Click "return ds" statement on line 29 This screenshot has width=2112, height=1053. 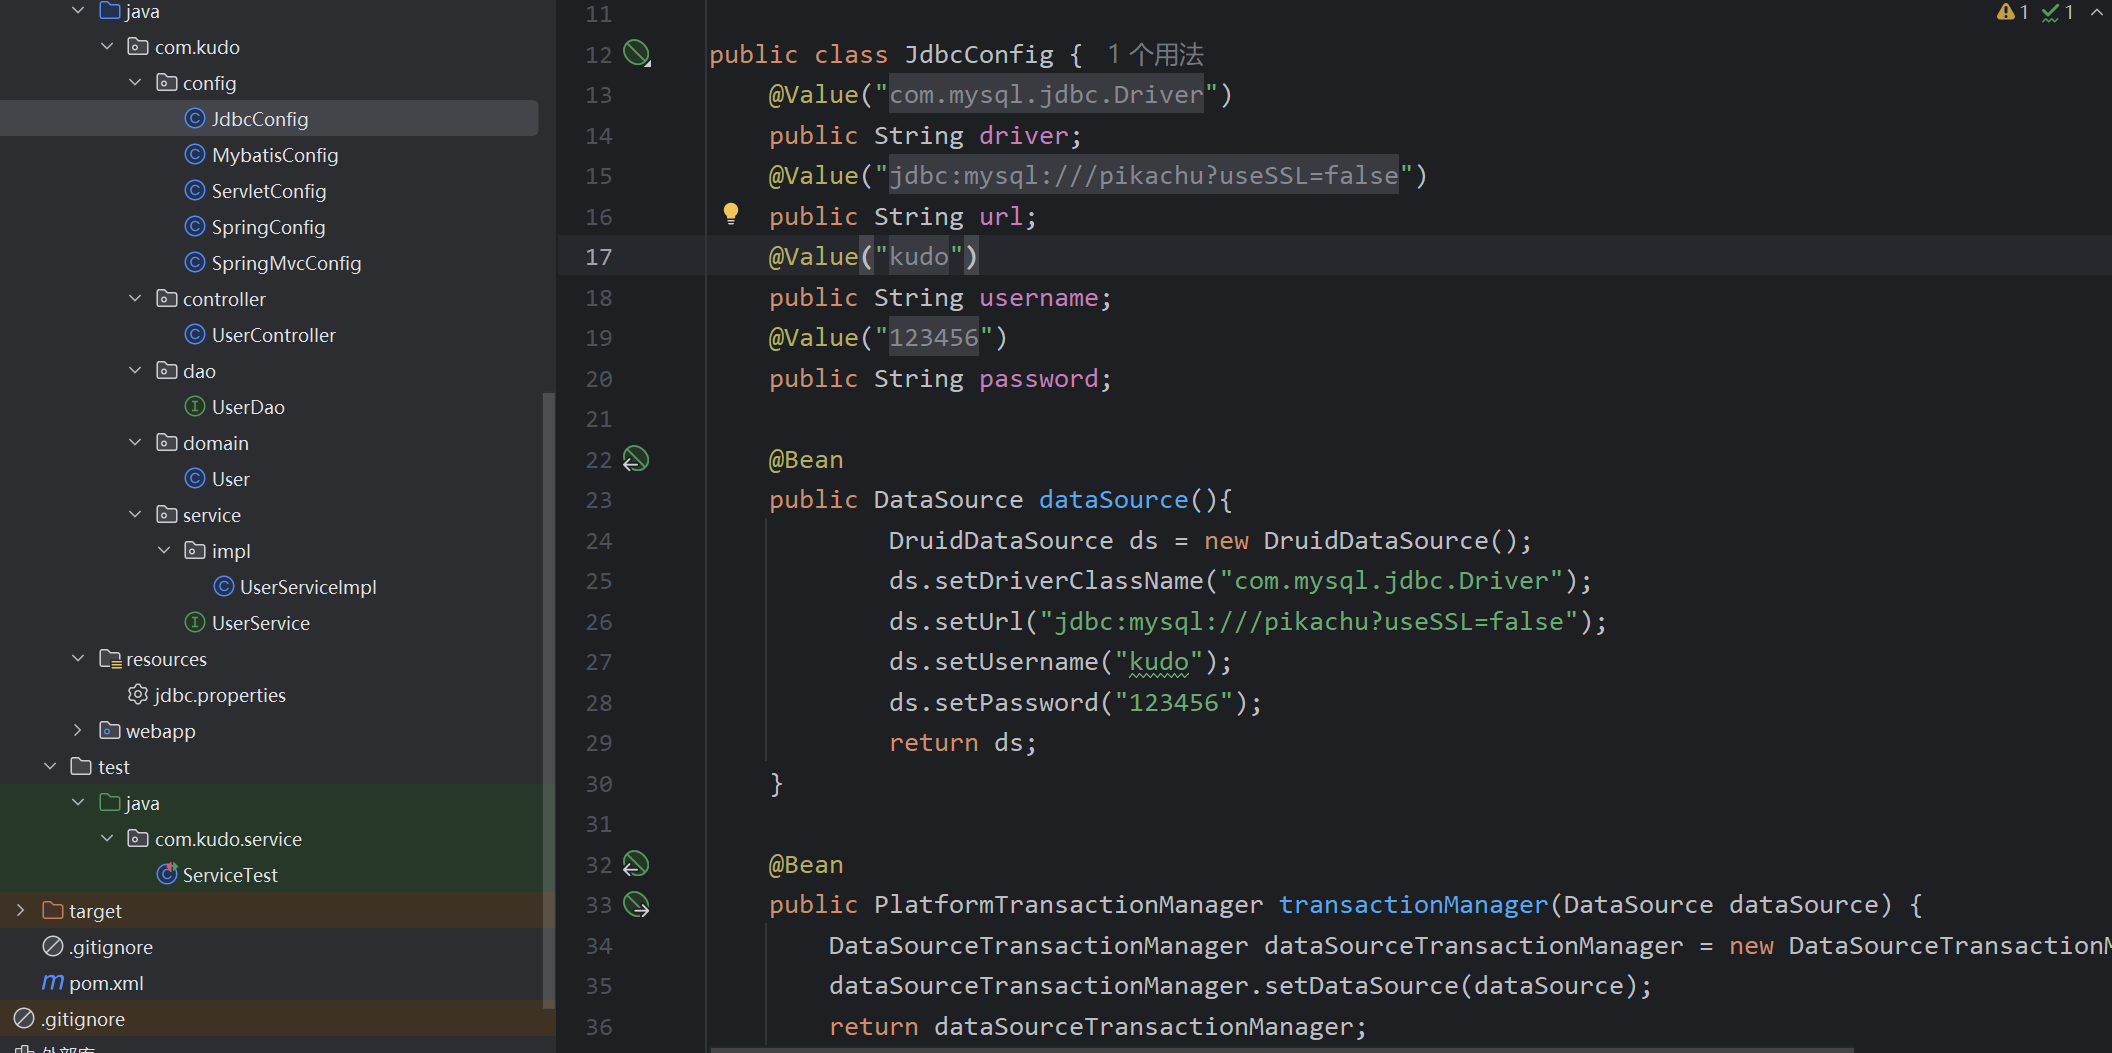(963, 743)
